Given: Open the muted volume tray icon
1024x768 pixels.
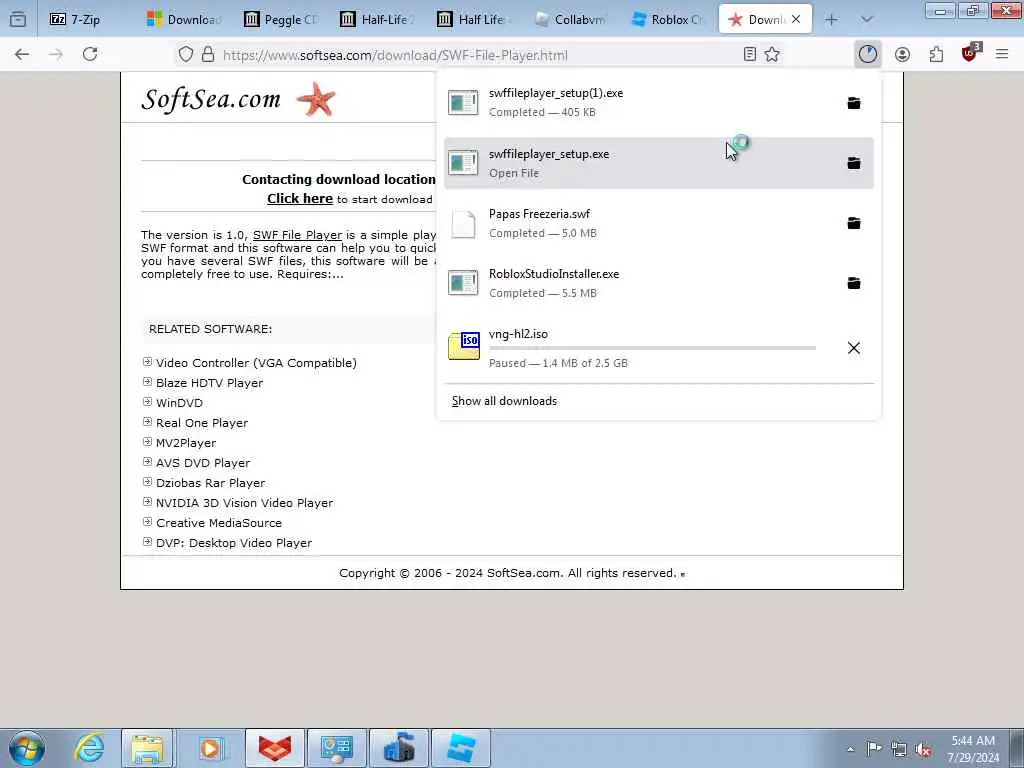Looking at the screenshot, I should click(923, 749).
